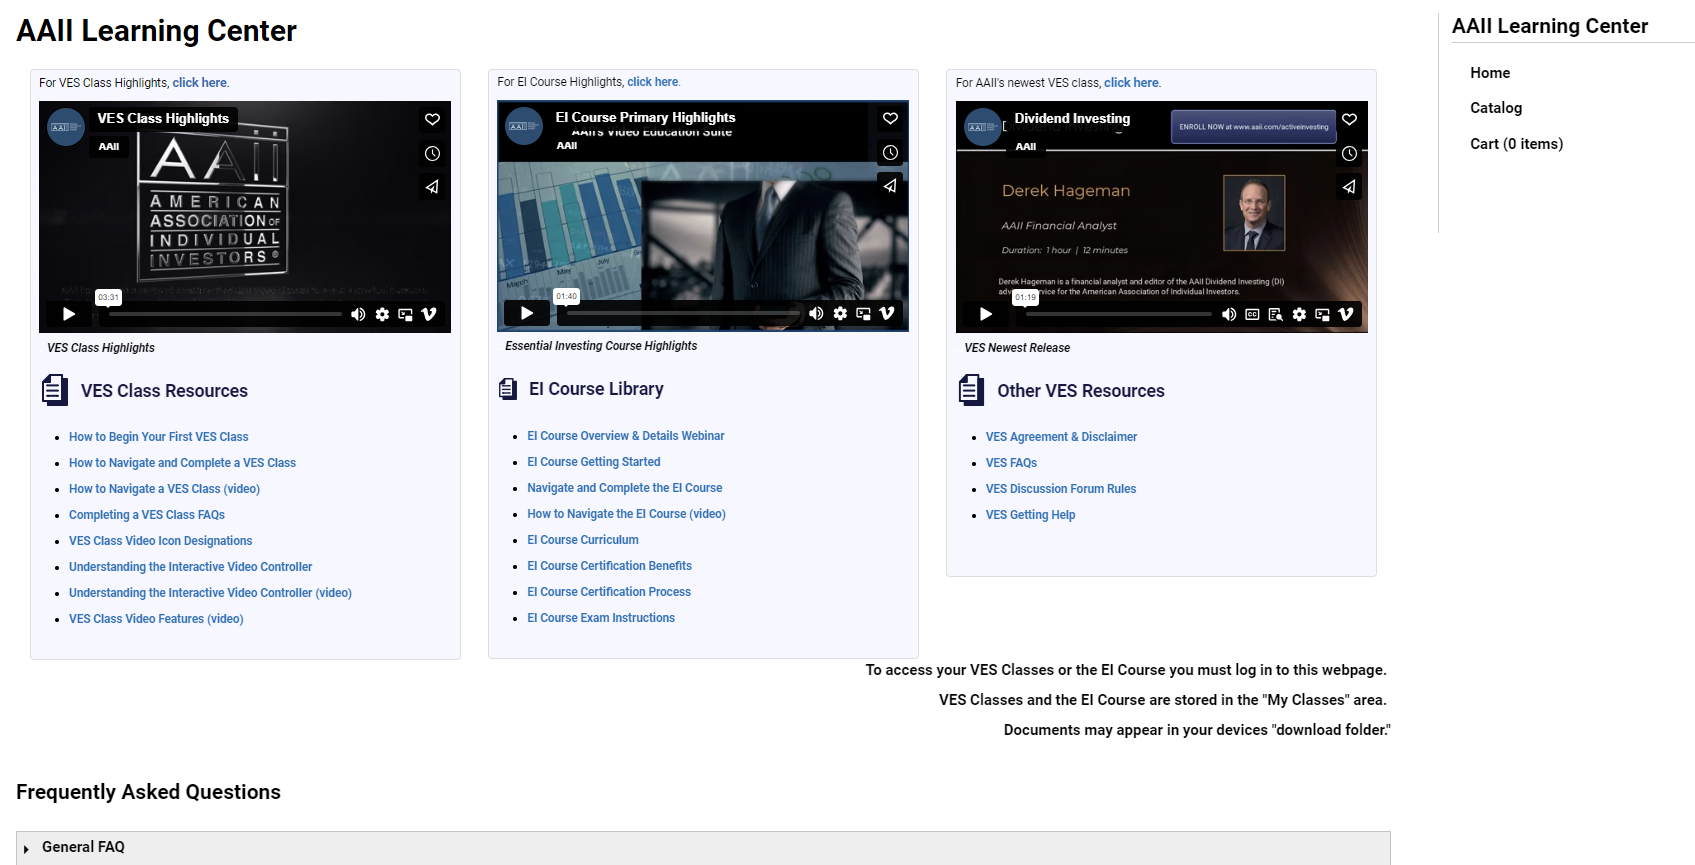This screenshot has height=865, width=1695.
Task: Go to Home in sidebar menu
Action: [x=1490, y=73]
